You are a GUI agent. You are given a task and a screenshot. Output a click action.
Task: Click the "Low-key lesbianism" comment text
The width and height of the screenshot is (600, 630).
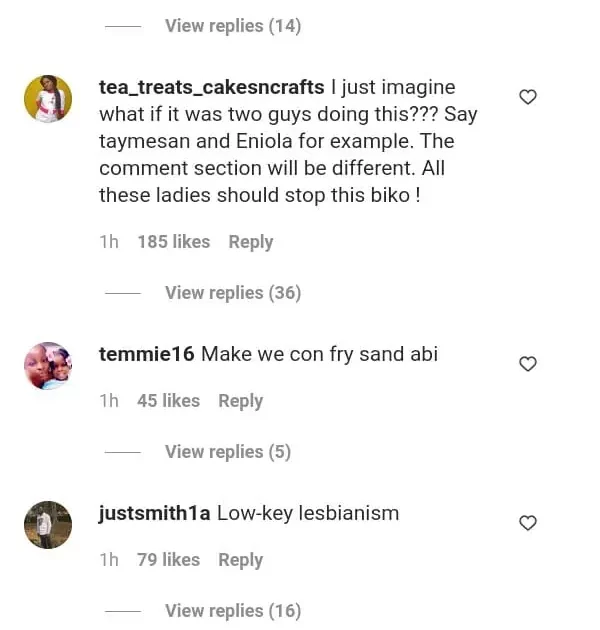coord(308,513)
